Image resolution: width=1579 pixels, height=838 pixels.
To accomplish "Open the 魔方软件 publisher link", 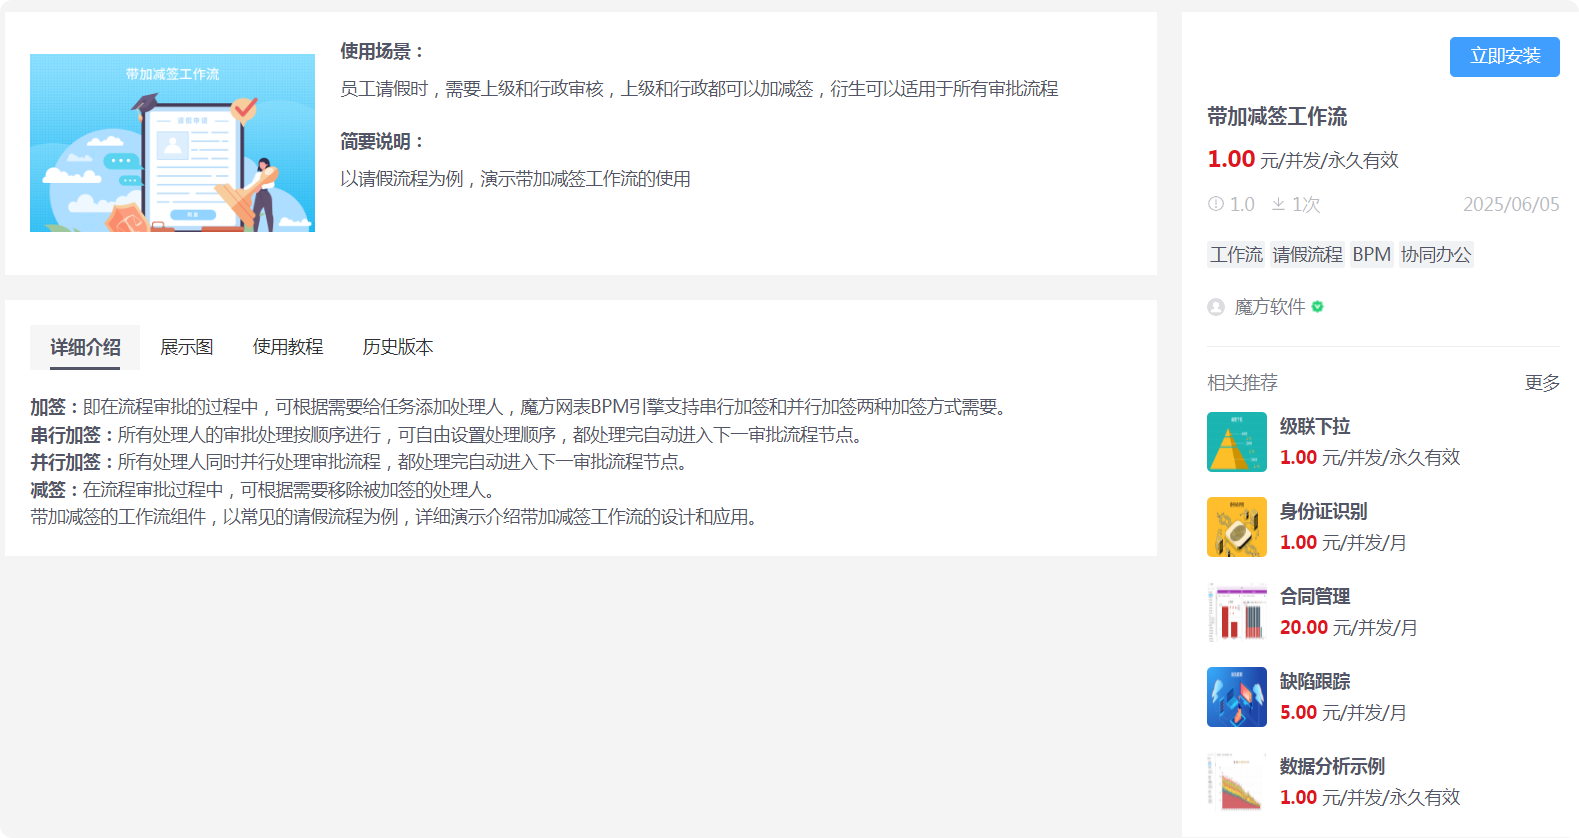I will 1270,307.
